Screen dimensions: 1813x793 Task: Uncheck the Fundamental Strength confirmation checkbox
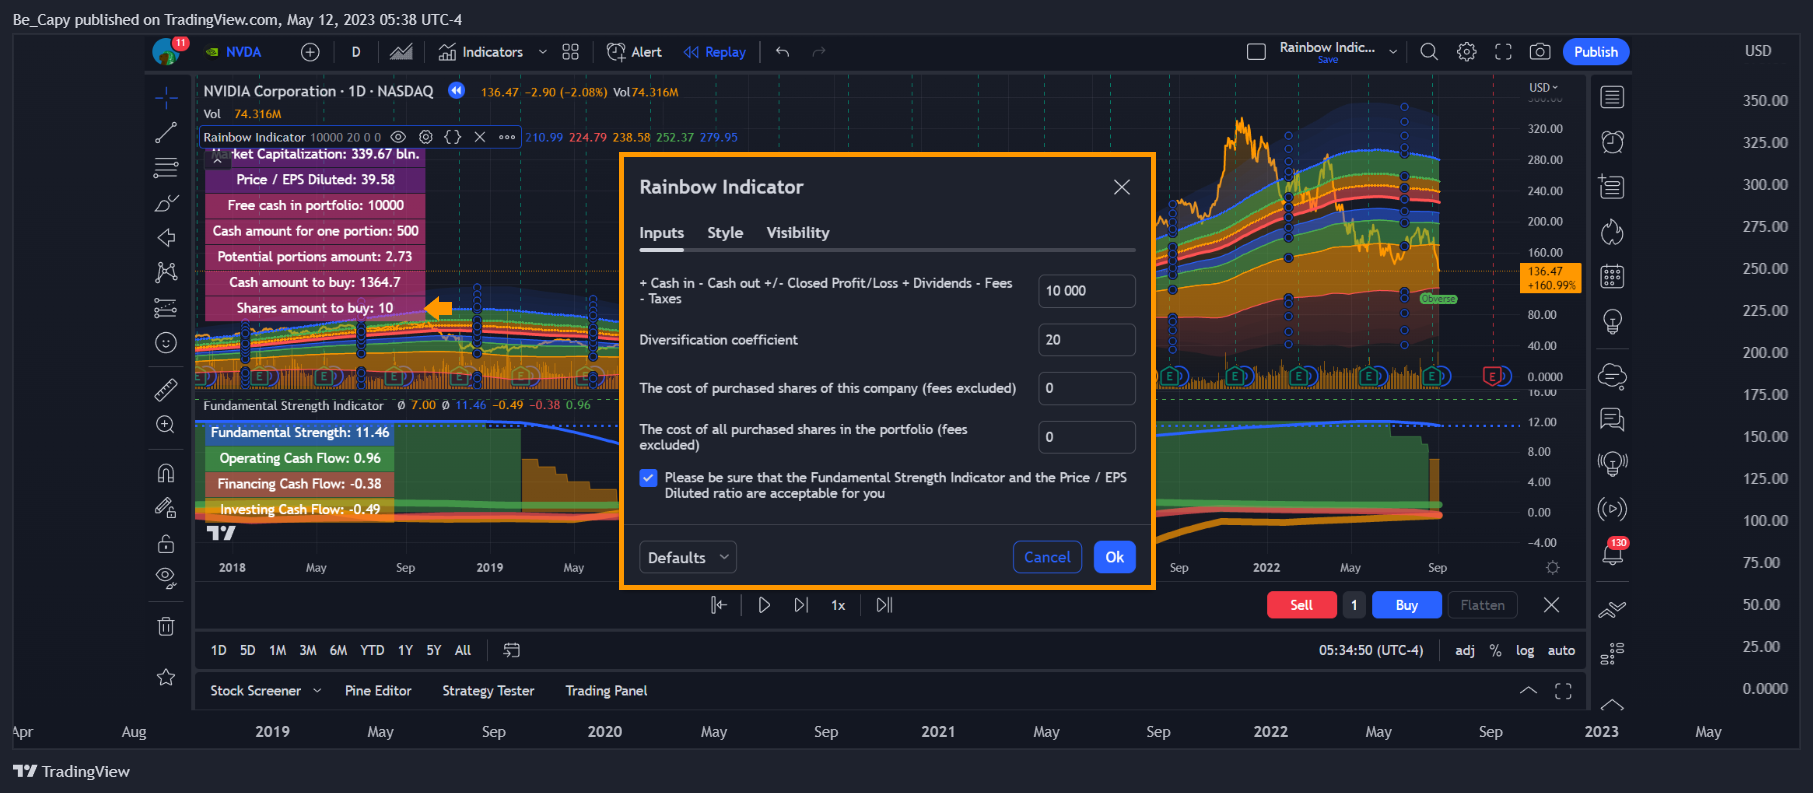tap(648, 478)
